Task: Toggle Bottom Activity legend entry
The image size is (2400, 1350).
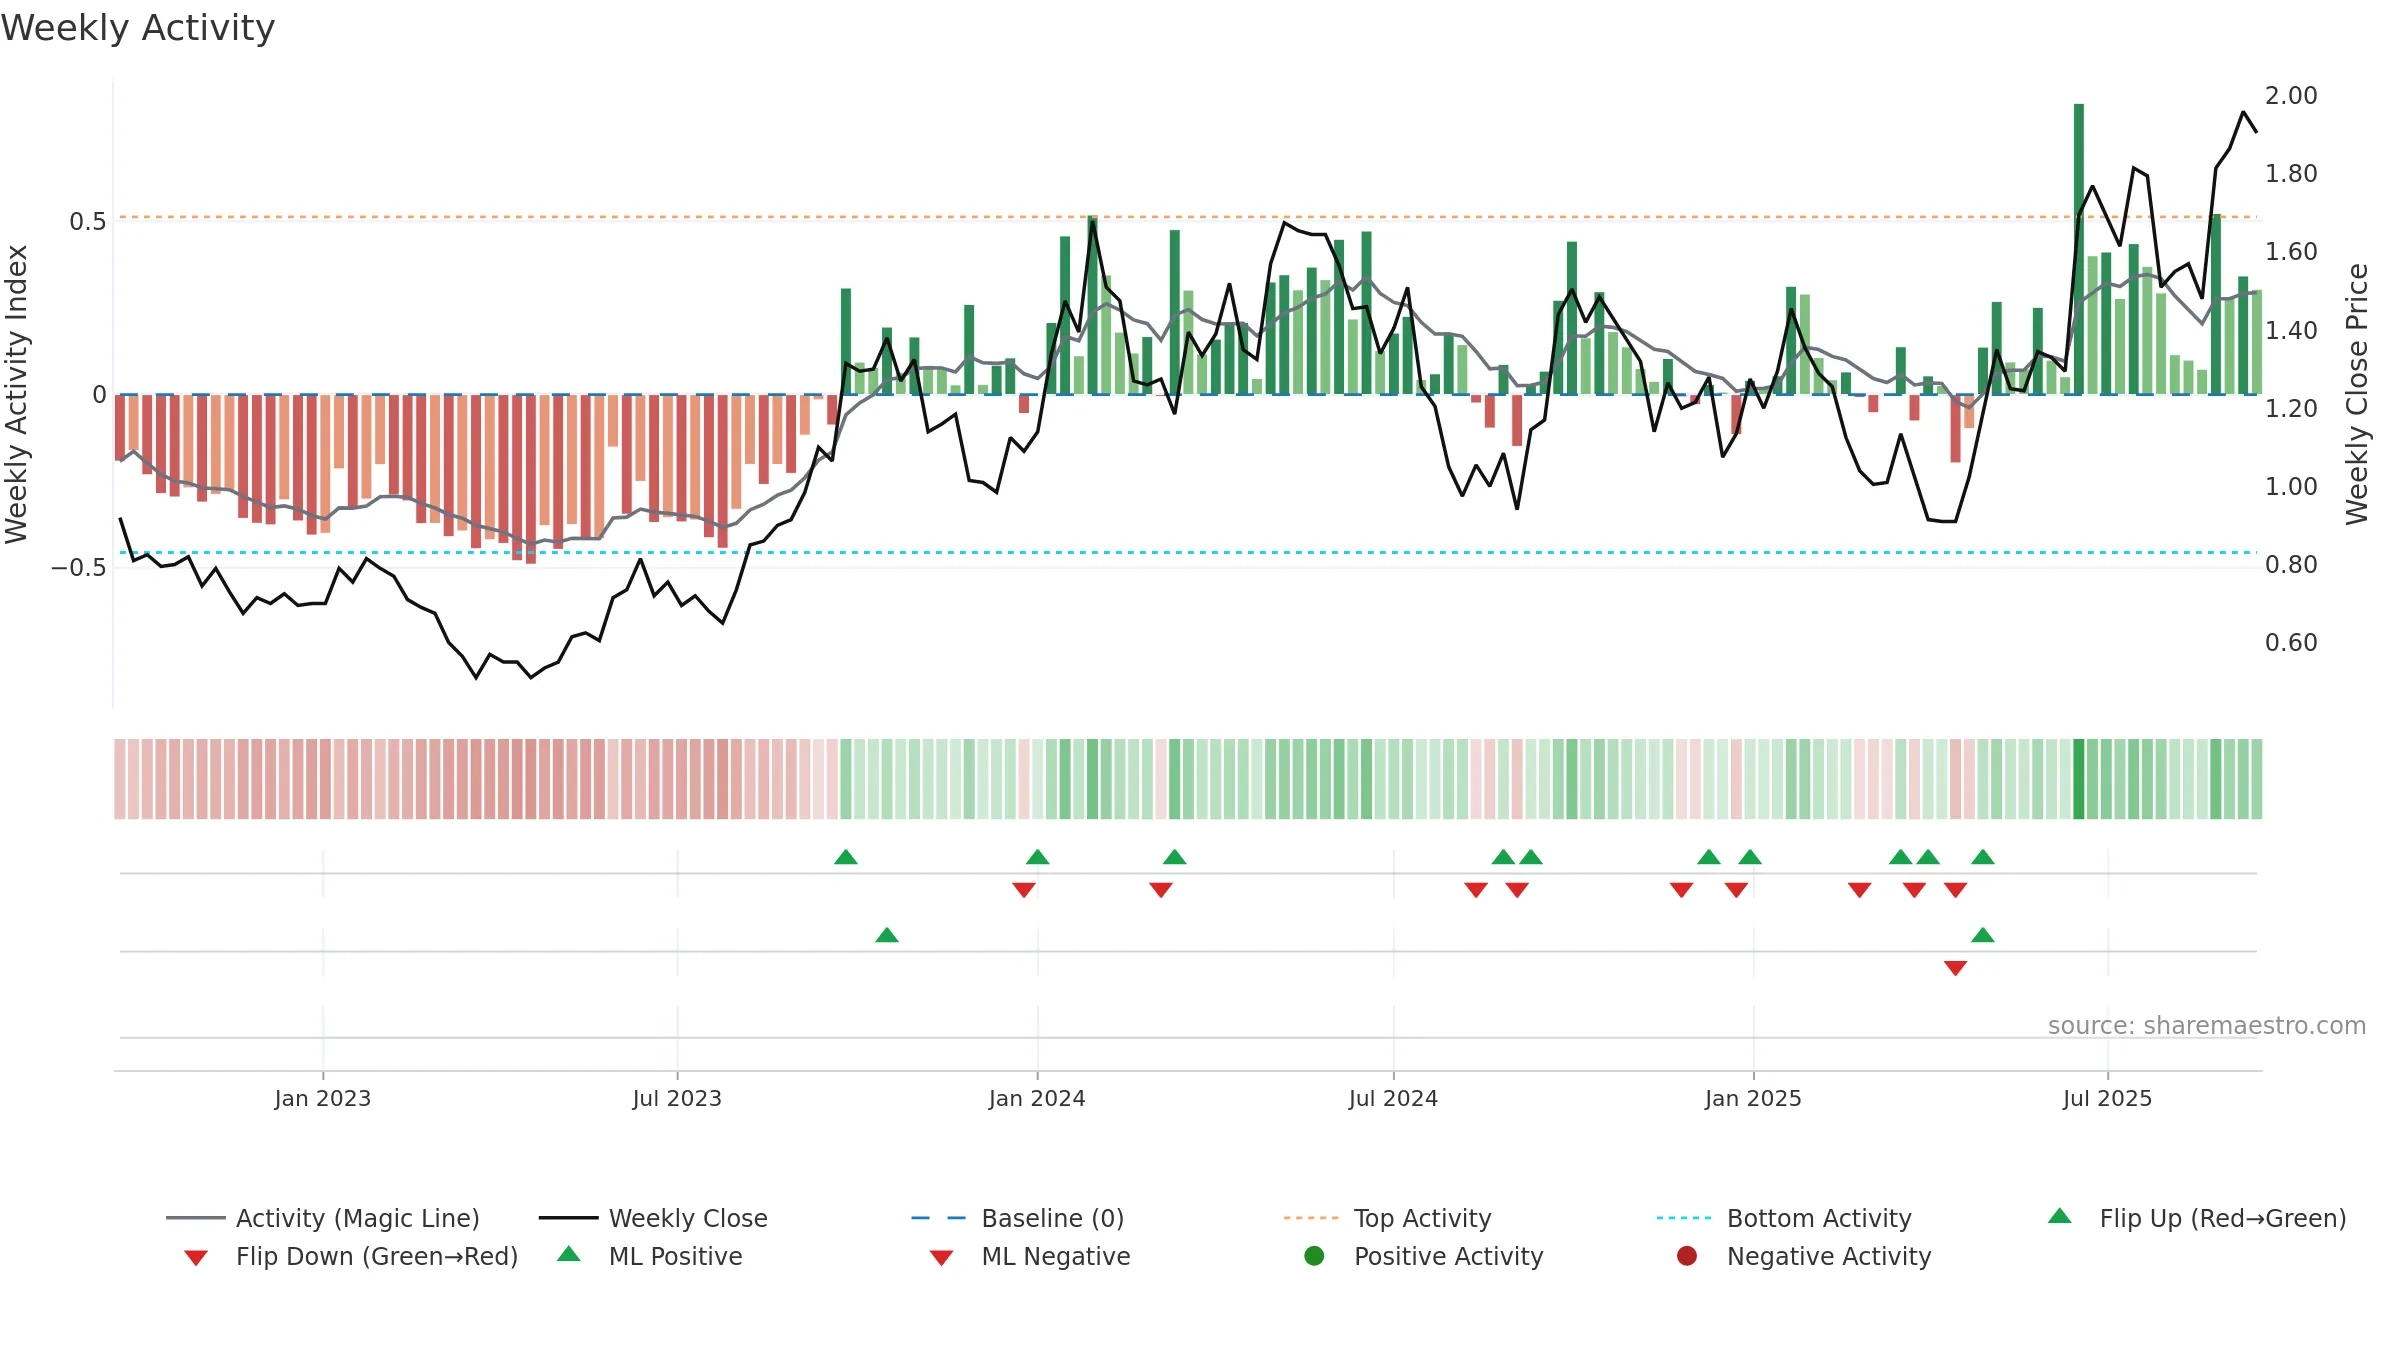Action: (1784, 1218)
